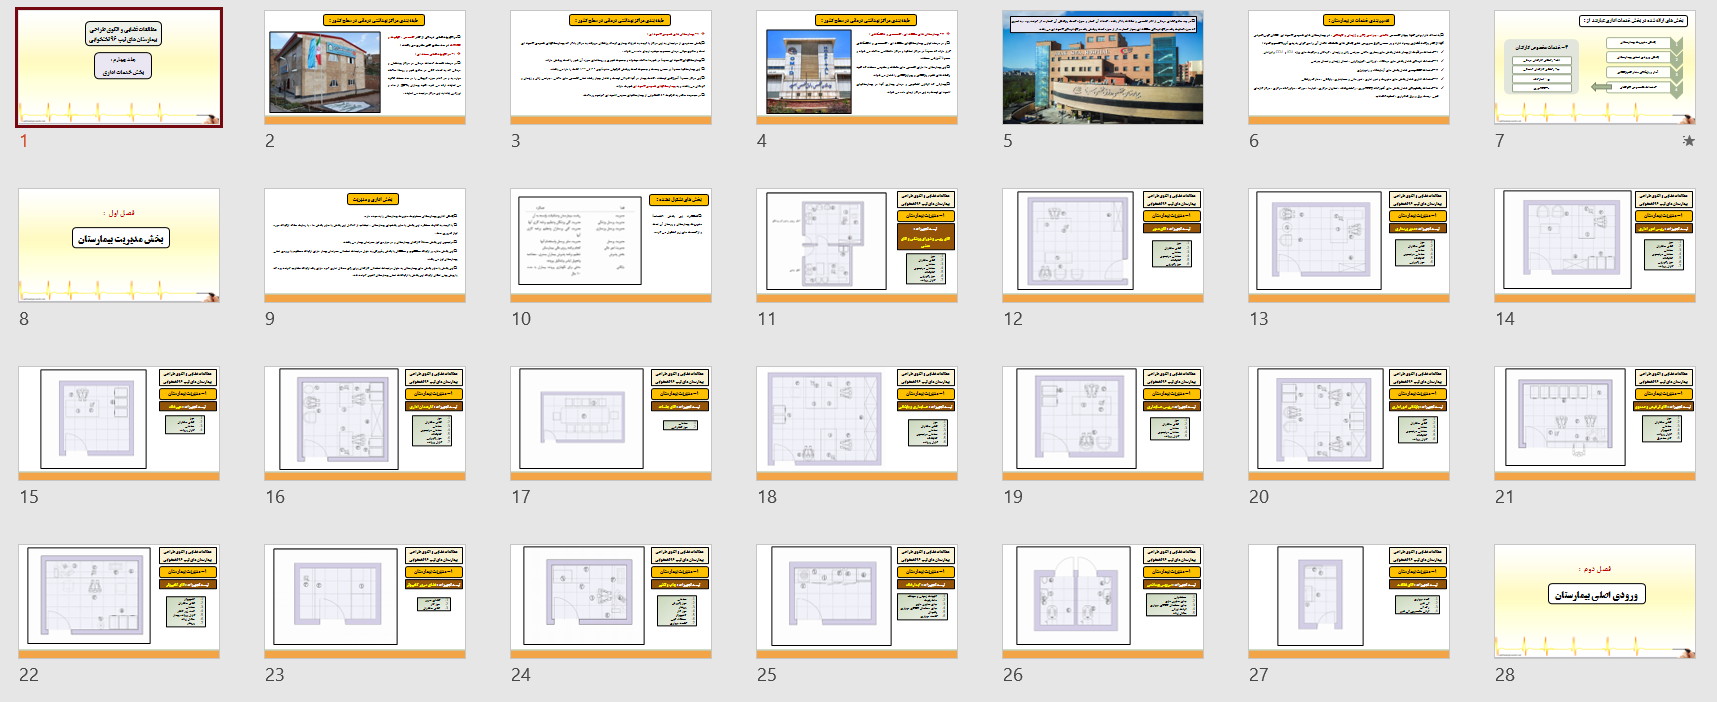Choose slide 6 text-only thumbnail
Screen dimensions: 1717x702
tap(1349, 67)
